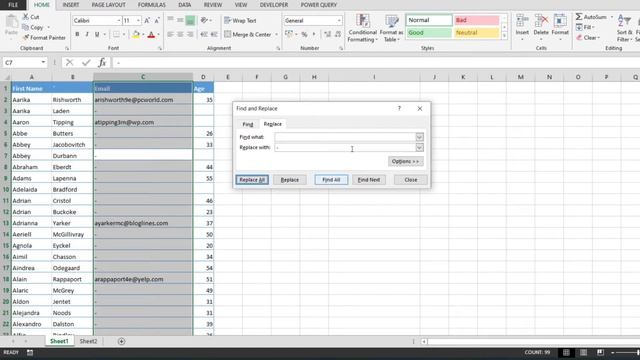The image size is (640, 360).
Task: Open Conditional Formatting menu
Action: (362, 28)
